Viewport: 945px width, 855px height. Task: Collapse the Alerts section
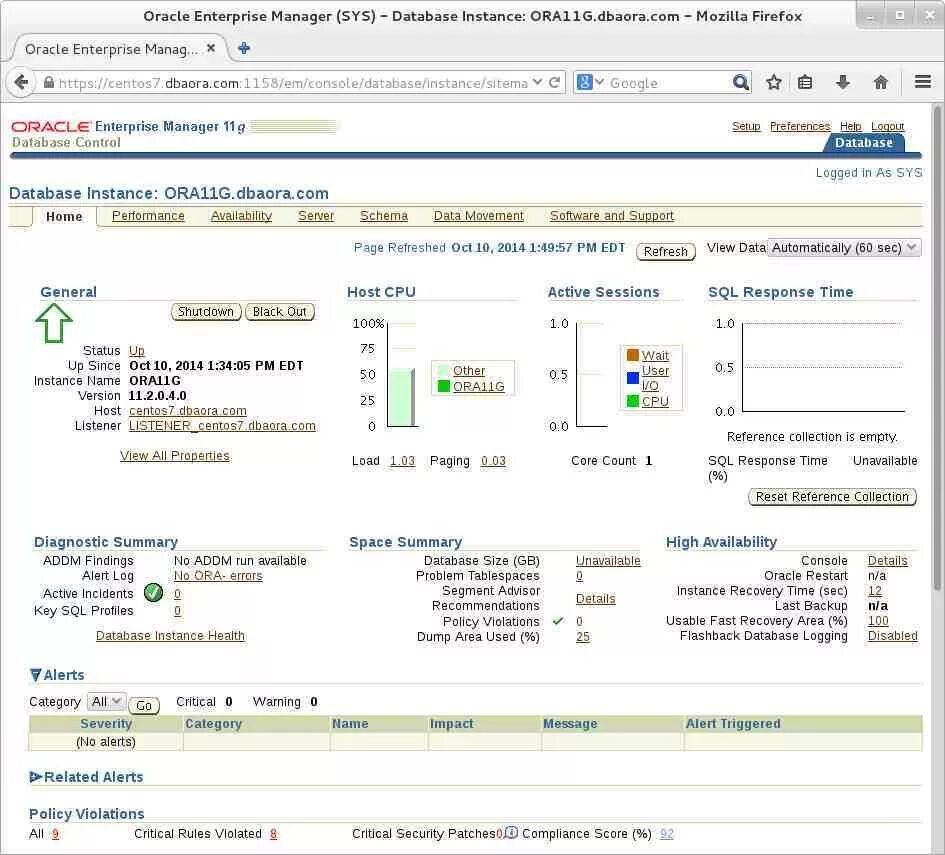tap(36, 675)
